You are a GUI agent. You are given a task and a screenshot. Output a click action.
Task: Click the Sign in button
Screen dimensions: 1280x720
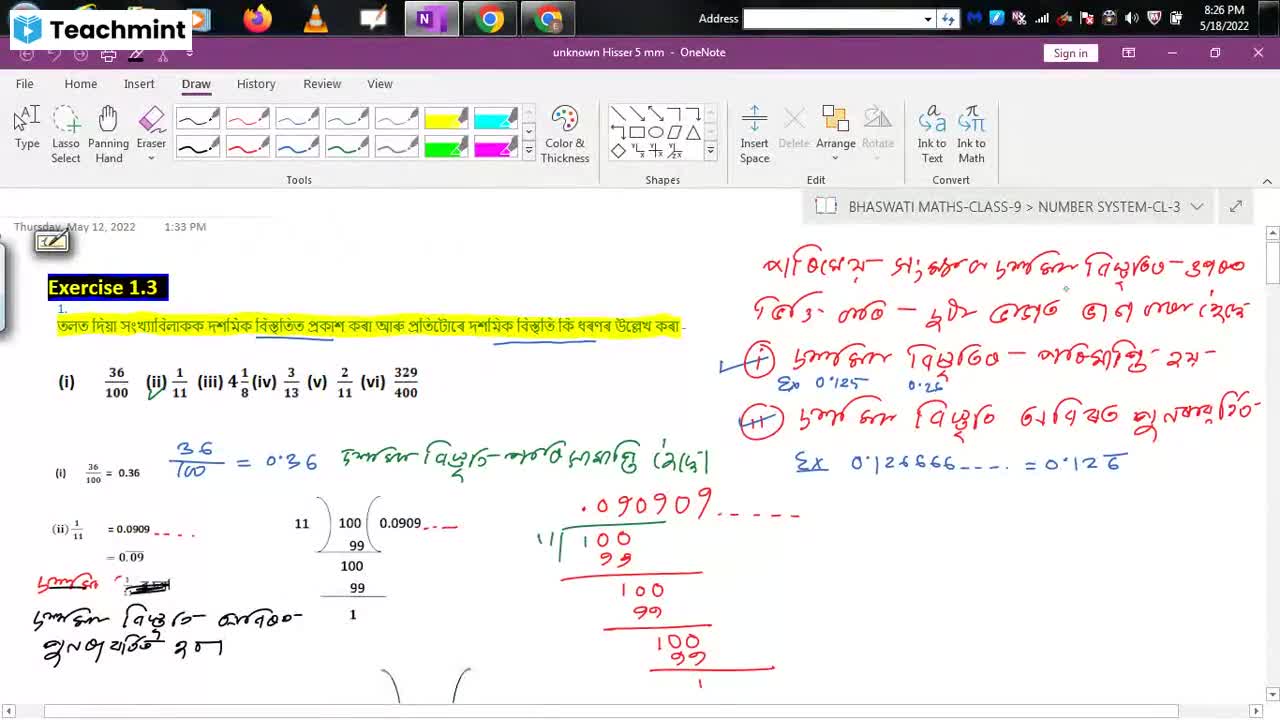click(1070, 53)
